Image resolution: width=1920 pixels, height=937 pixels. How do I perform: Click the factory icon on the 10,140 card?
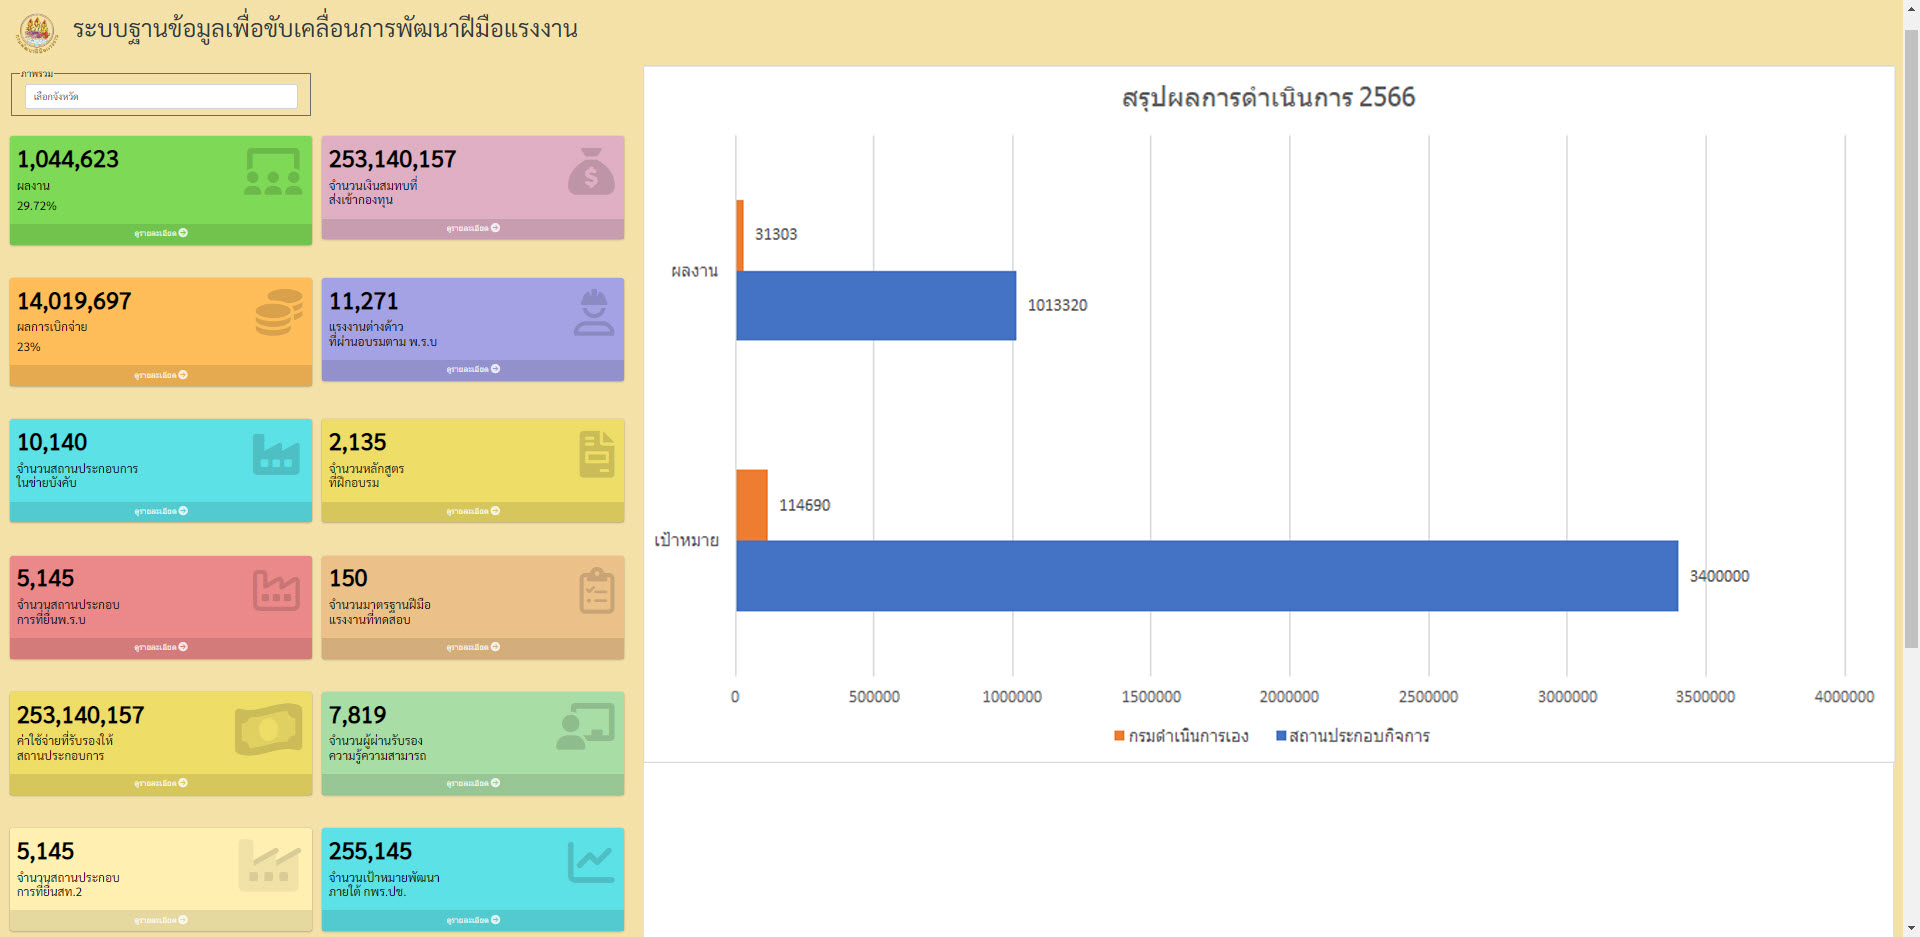(x=276, y=454)
